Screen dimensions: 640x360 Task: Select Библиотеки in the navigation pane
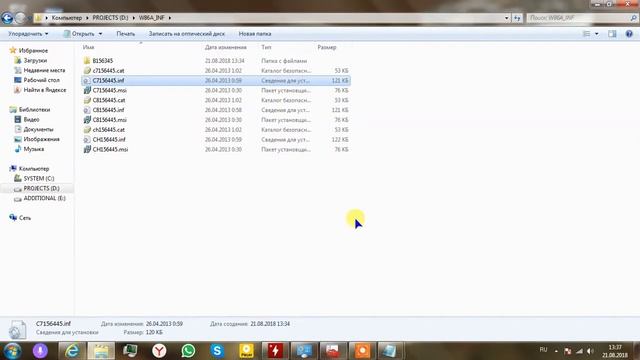click(x=34, y=110)
